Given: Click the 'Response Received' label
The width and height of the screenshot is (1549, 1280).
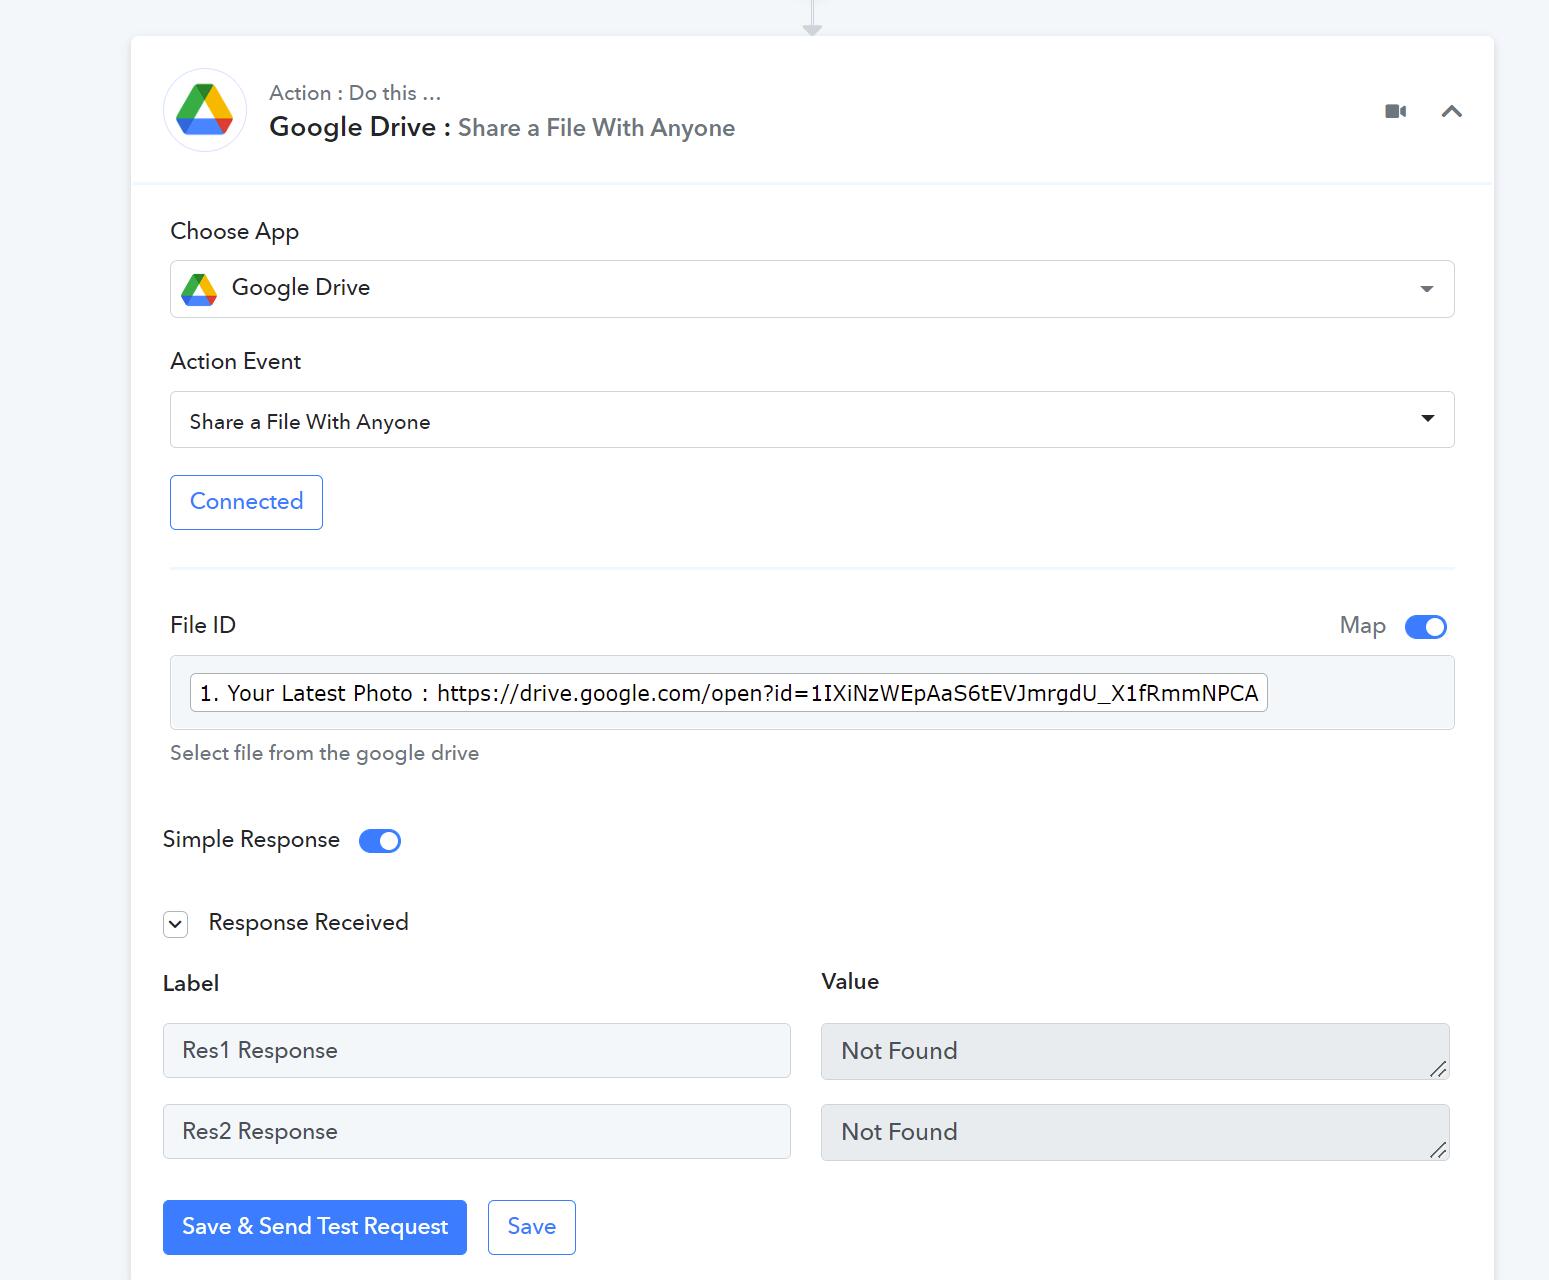Looking at the screenshot, I should [x=308, y=922].
